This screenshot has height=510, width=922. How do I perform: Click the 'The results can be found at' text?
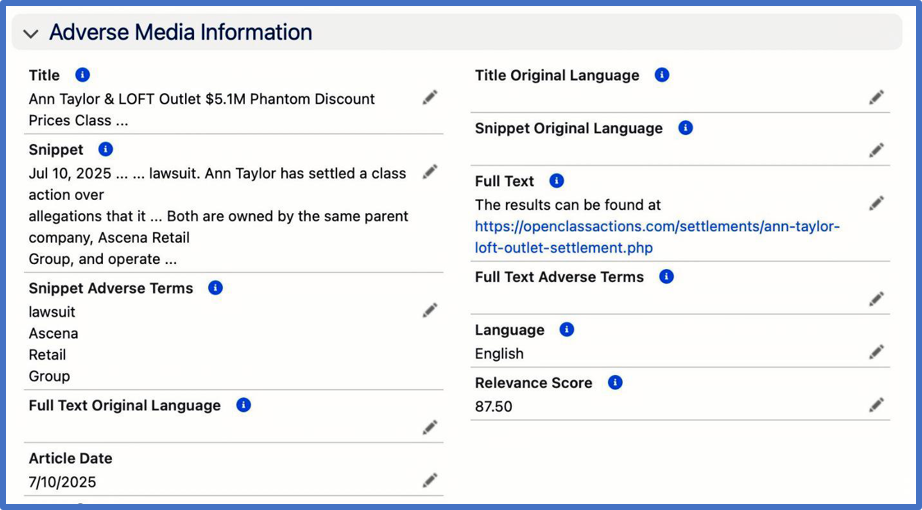click(x=568, y=205)
